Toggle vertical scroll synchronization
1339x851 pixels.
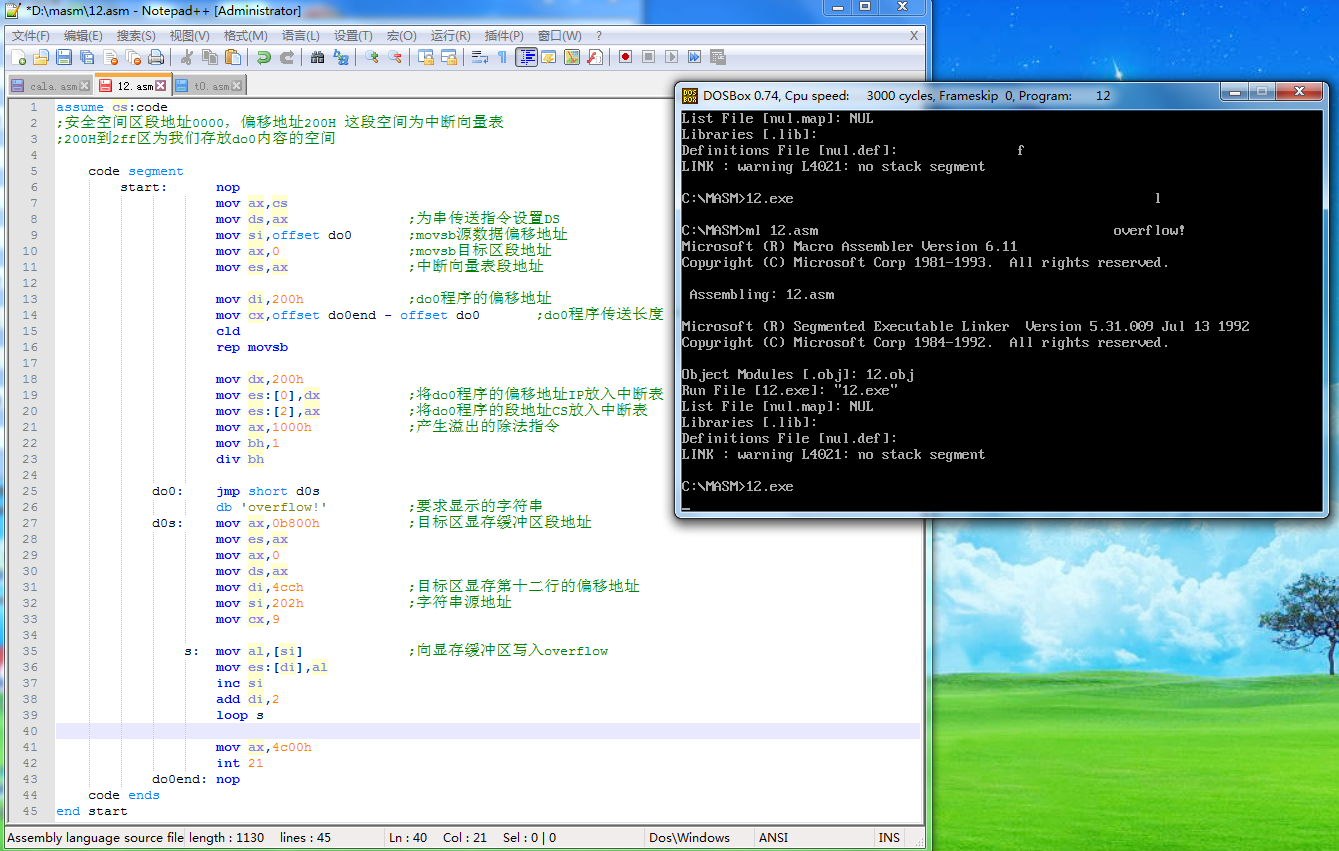point(425,57)
